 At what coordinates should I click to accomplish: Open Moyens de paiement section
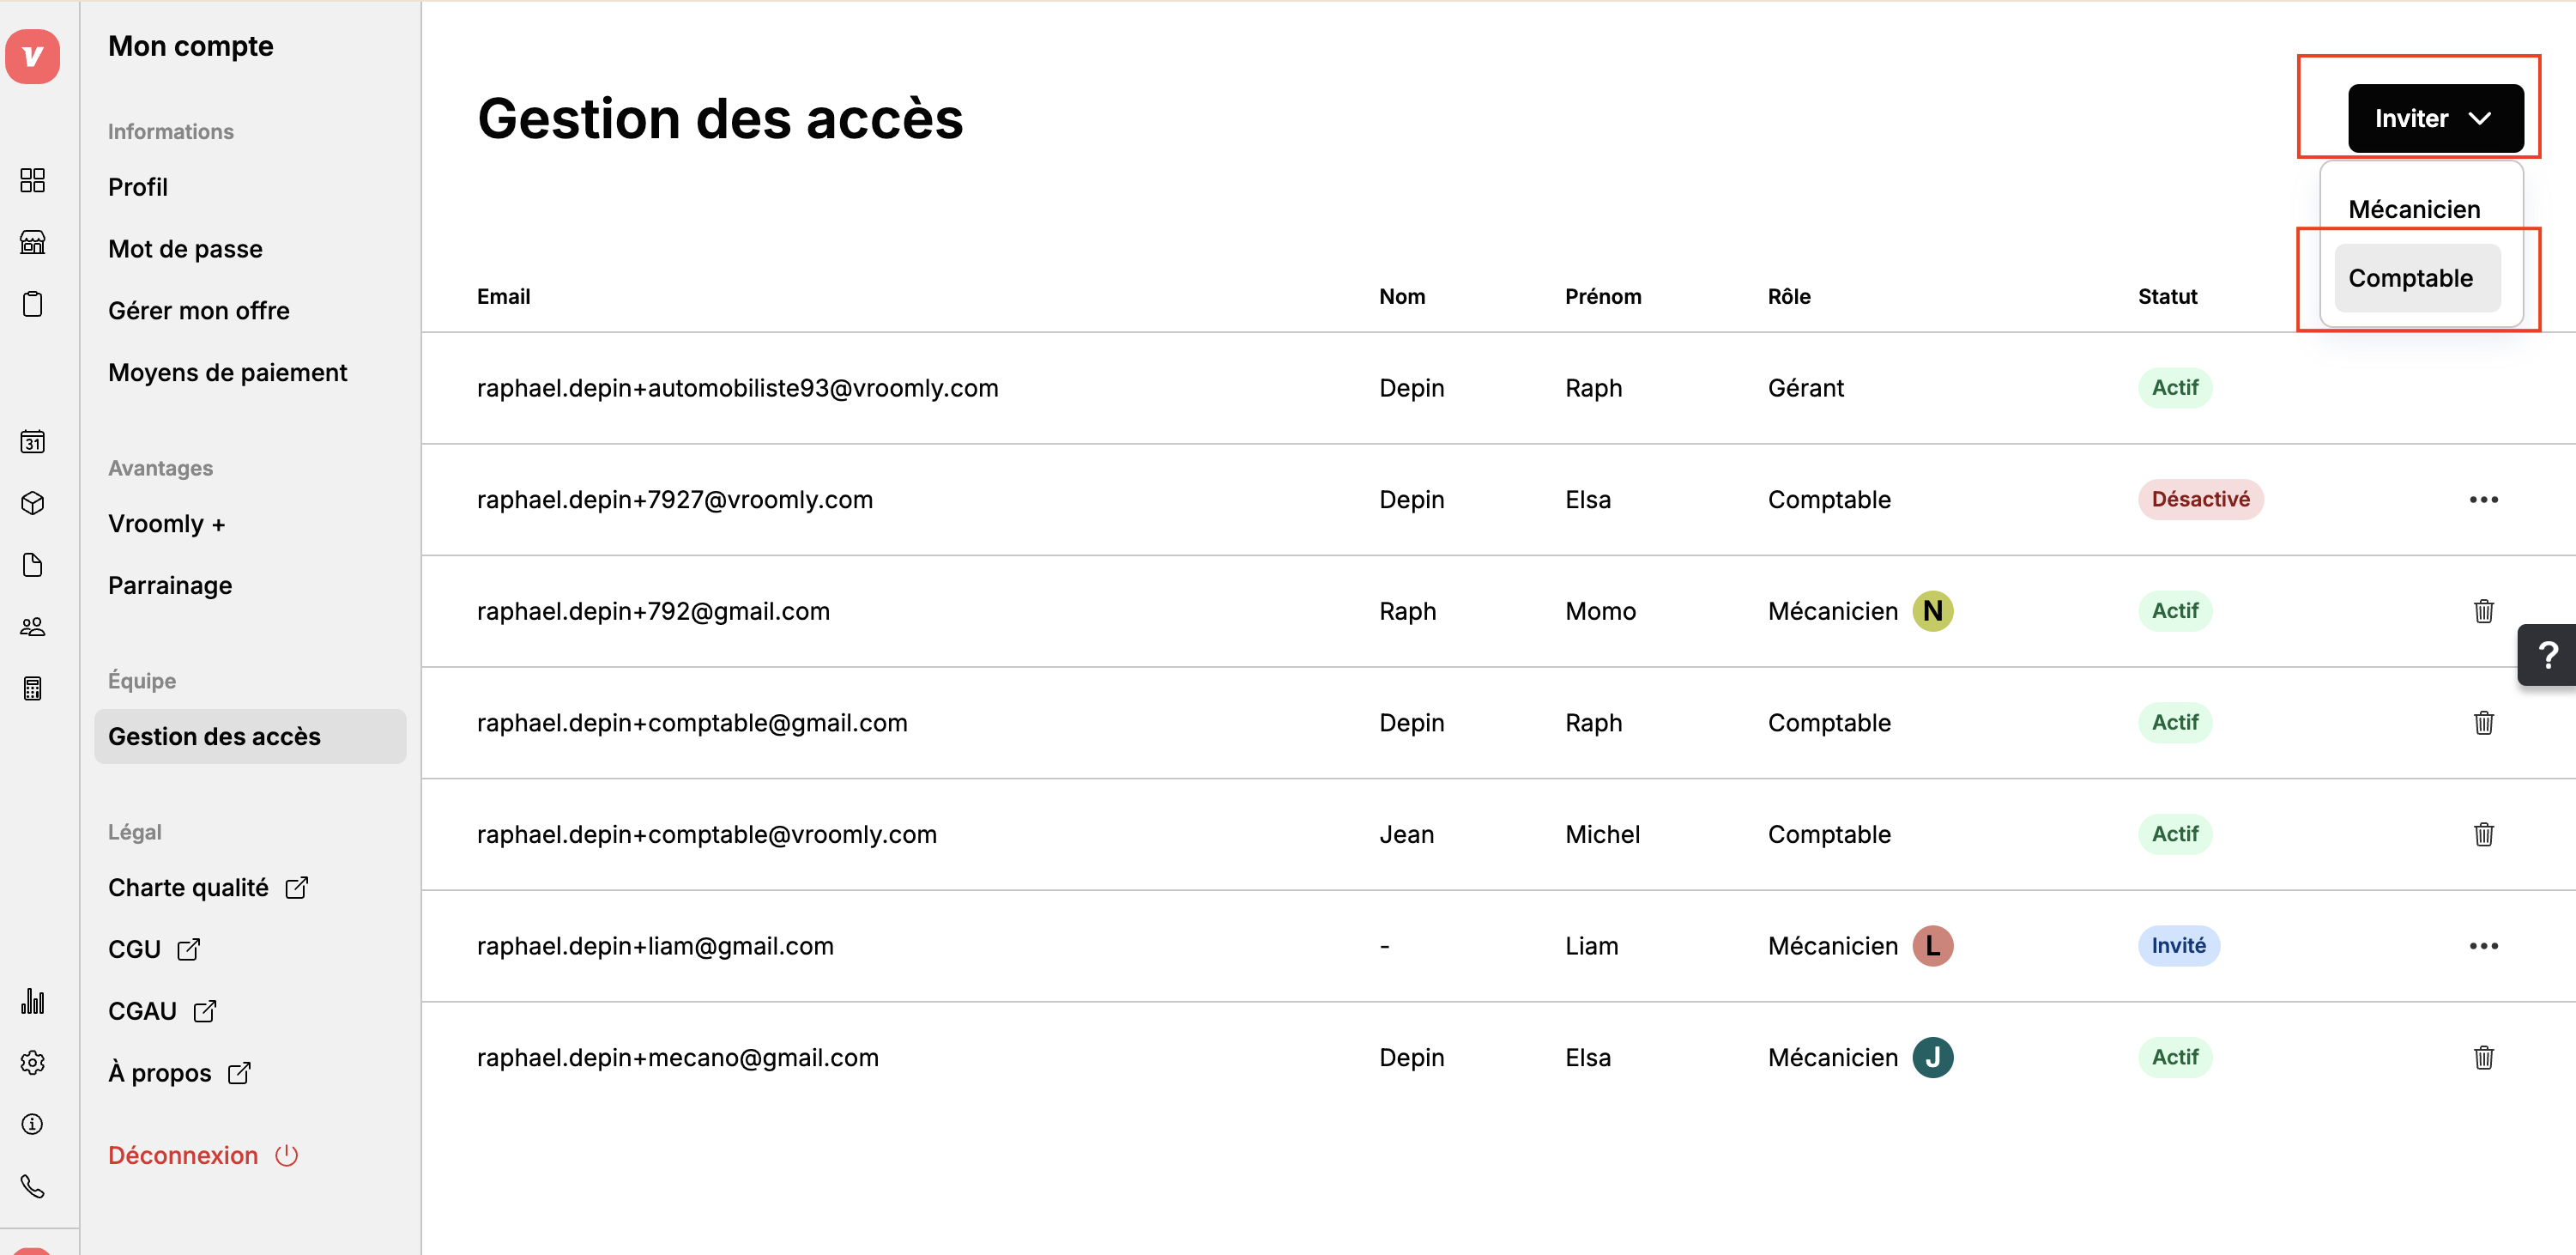pos(227,372)
